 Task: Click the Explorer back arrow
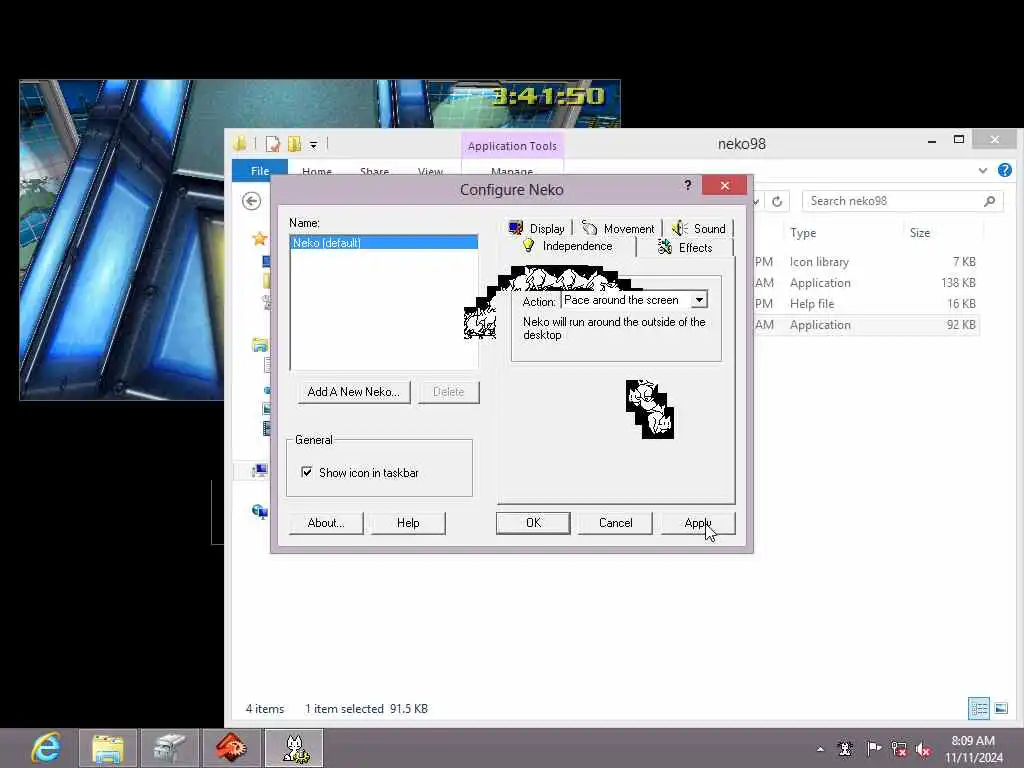coord(251,201)
